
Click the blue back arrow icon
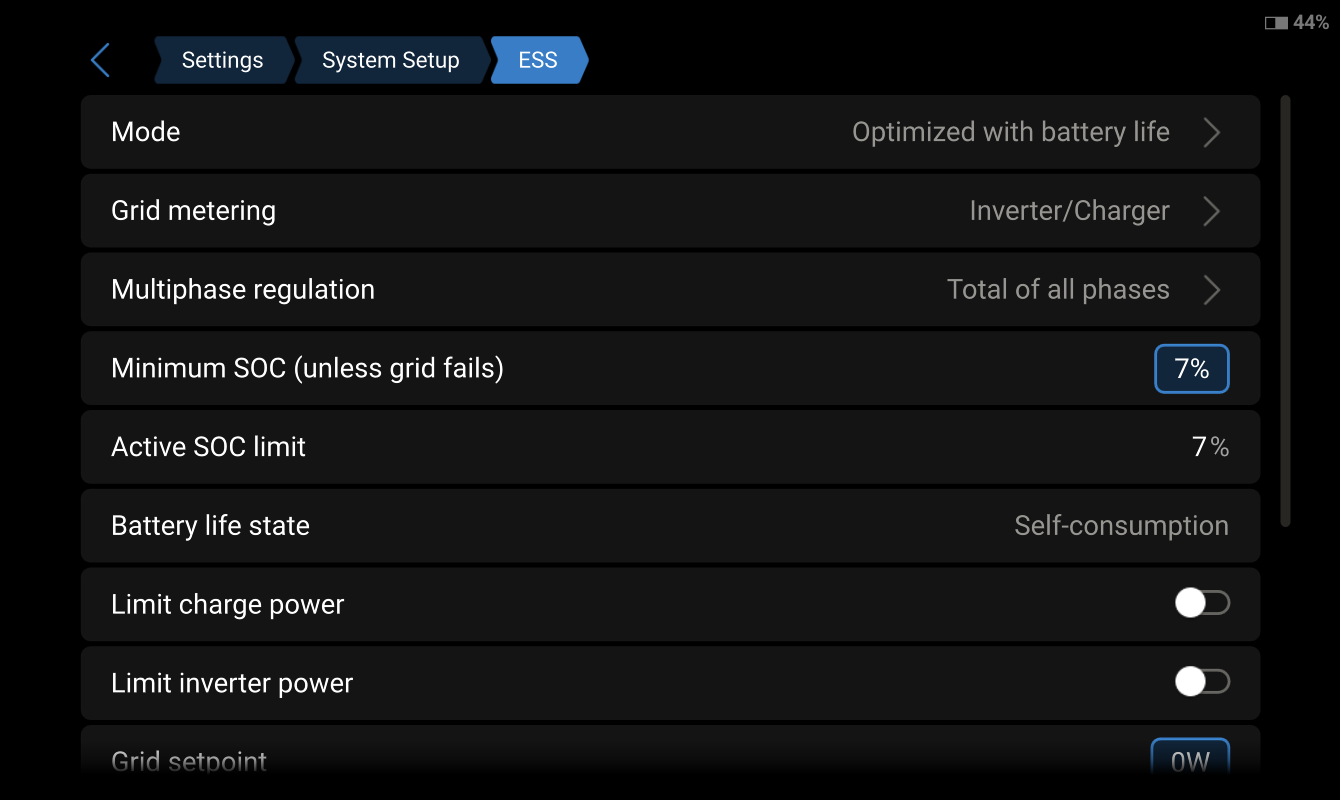(100, 60)
